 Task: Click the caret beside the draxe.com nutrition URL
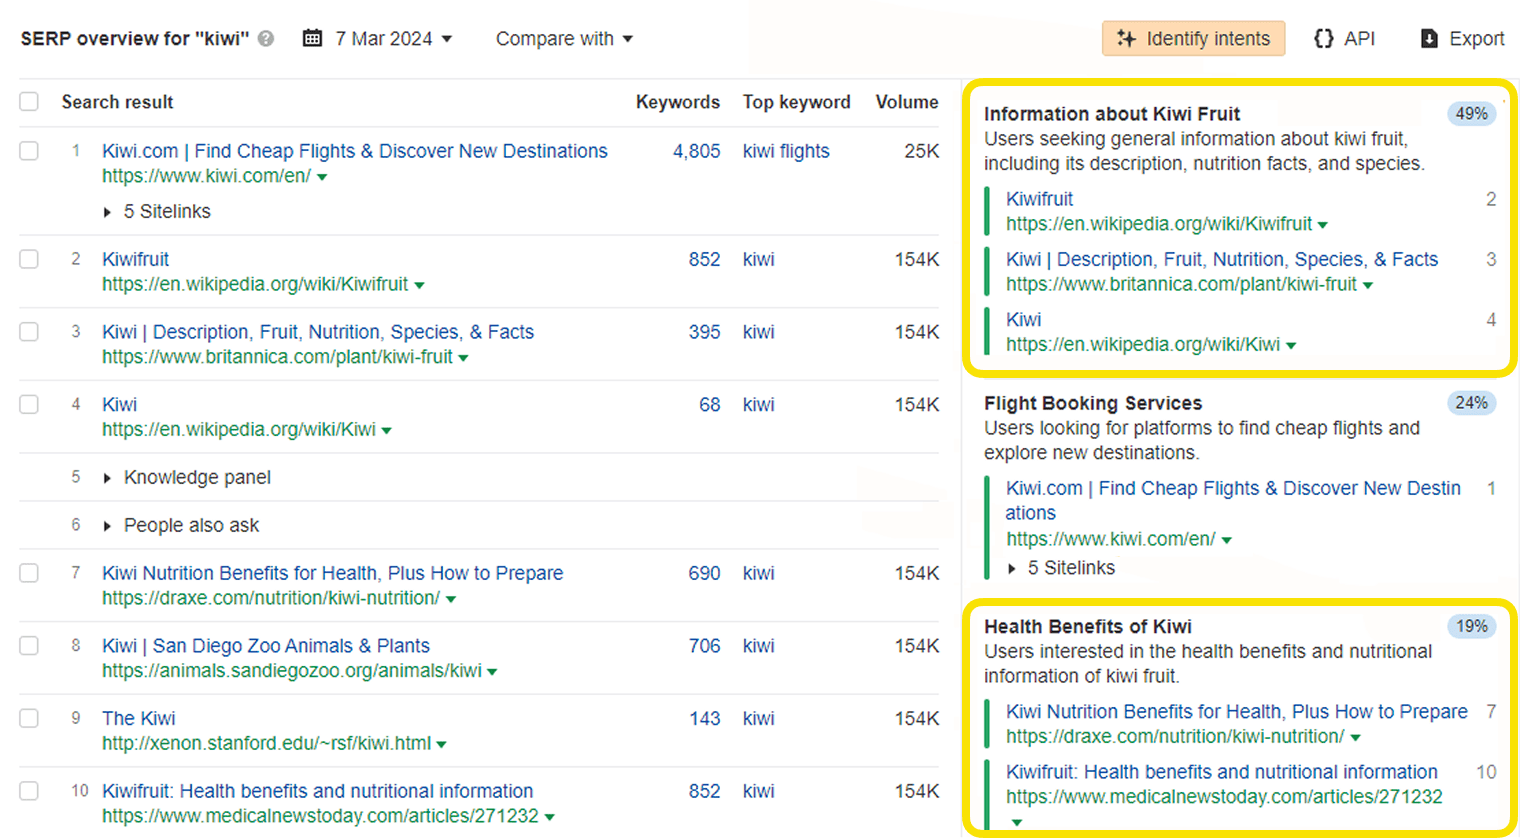[x=450, y=598]
